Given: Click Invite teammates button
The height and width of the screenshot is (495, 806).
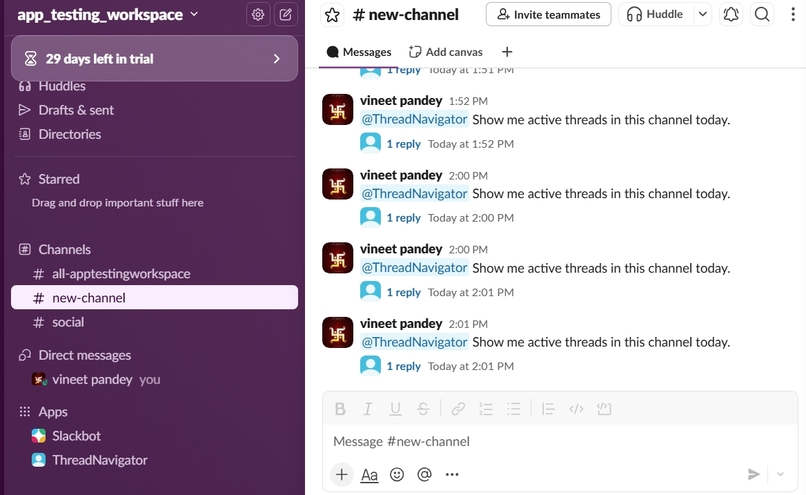Looking at the screenshot, I should click(548, 14).
